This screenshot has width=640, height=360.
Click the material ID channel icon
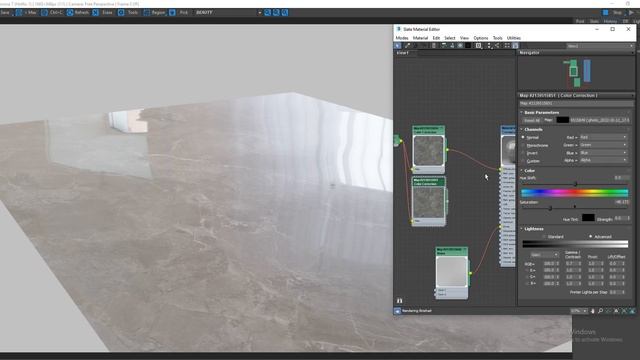tap(479, 46)
